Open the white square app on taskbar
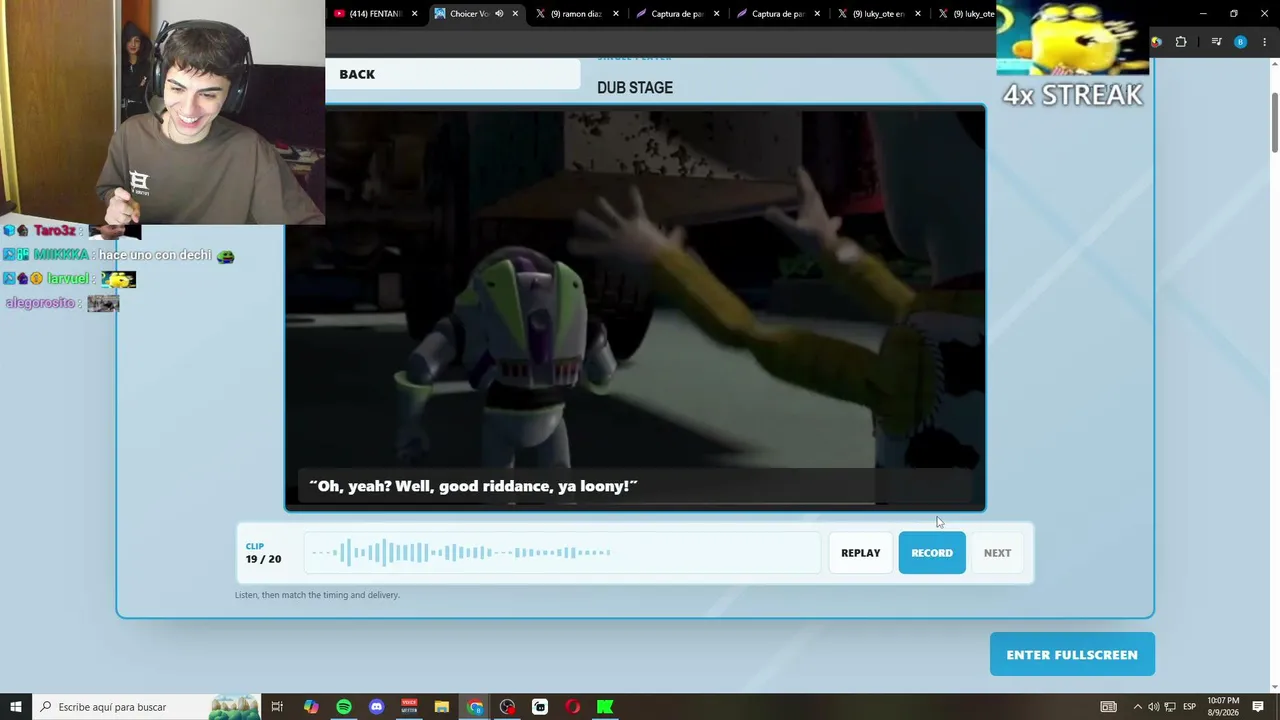 (x=540, y=707)
